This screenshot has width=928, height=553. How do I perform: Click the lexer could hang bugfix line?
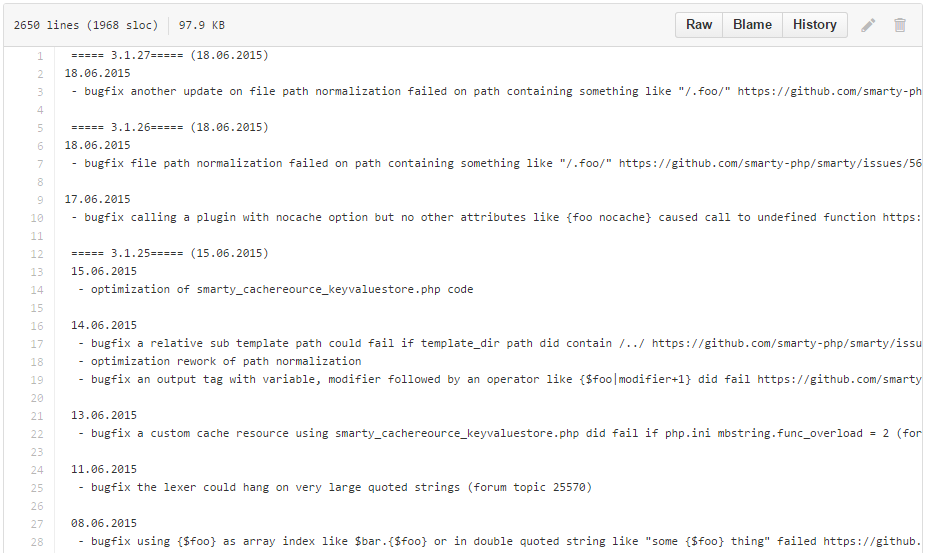[x=335, y=487]
